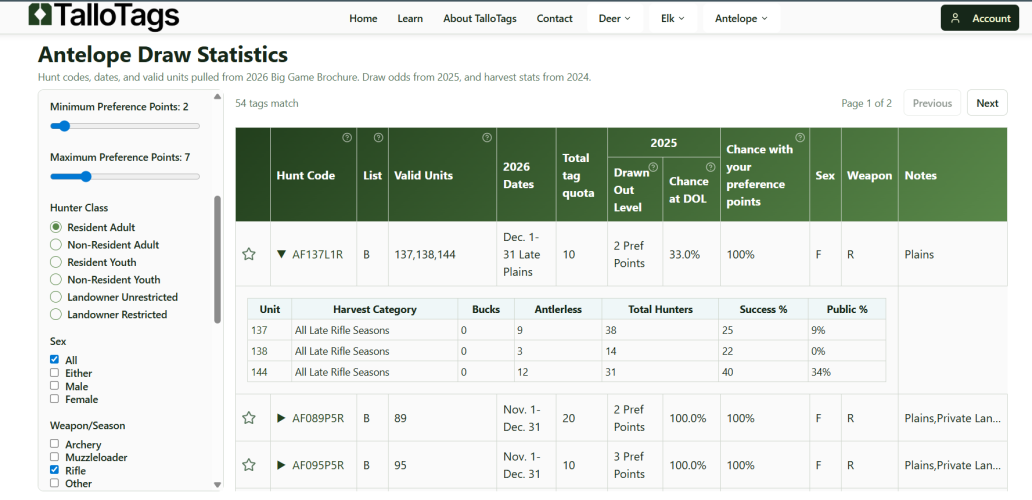Click star icon for AF095P5R
The height and width of the screenshot is (500, 1032).
point(249,465)
